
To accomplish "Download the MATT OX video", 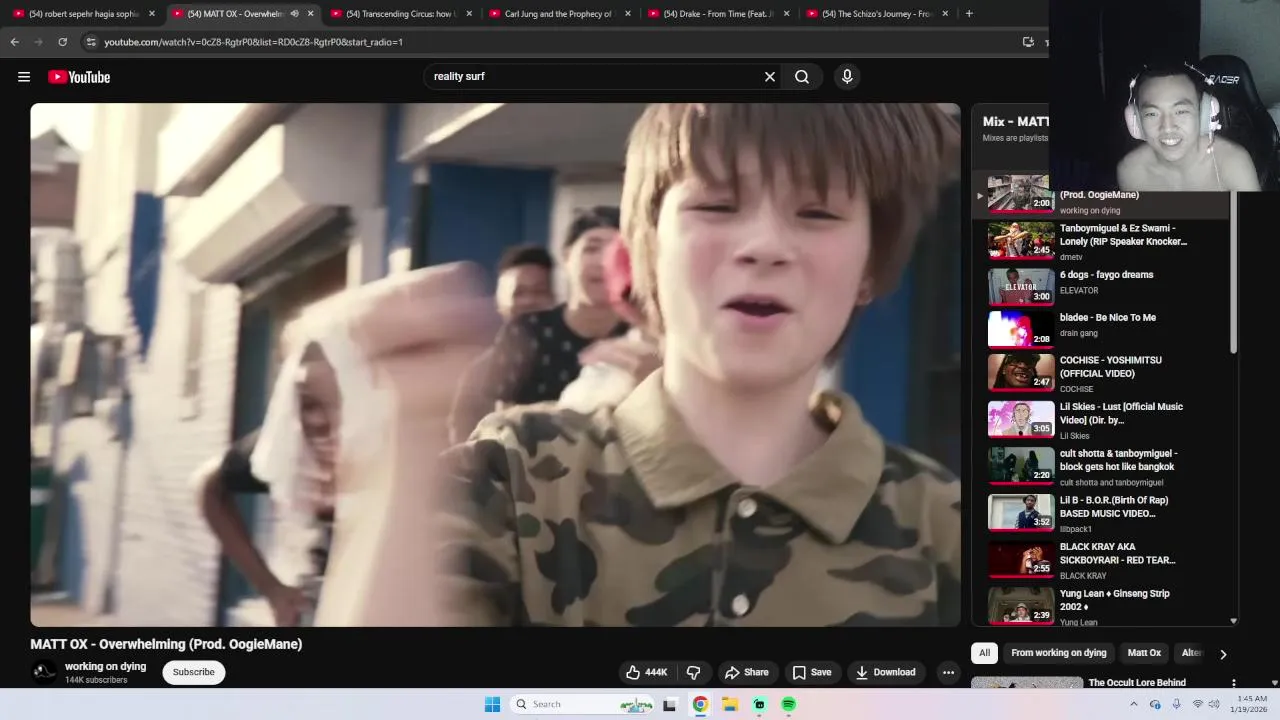I will tap(886, 672).
